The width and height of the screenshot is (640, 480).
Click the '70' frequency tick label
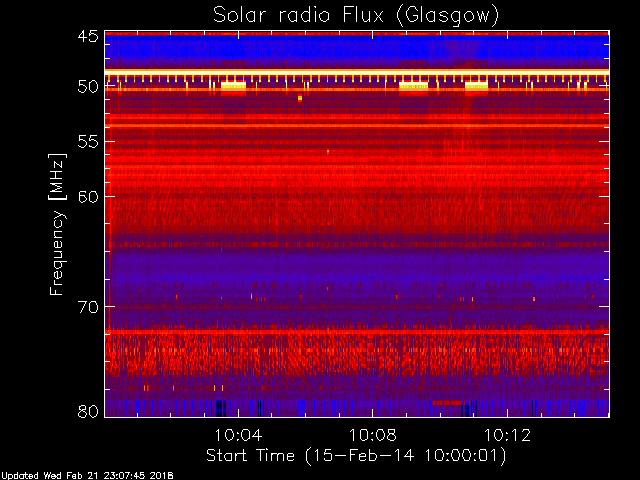pos(88,307)
